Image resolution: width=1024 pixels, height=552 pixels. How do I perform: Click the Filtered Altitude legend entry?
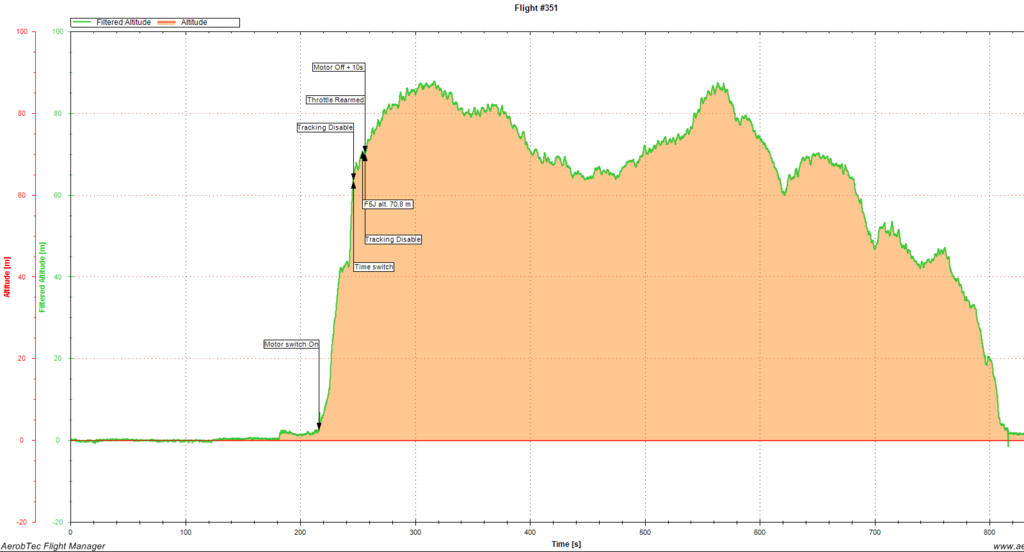[124, 21]
